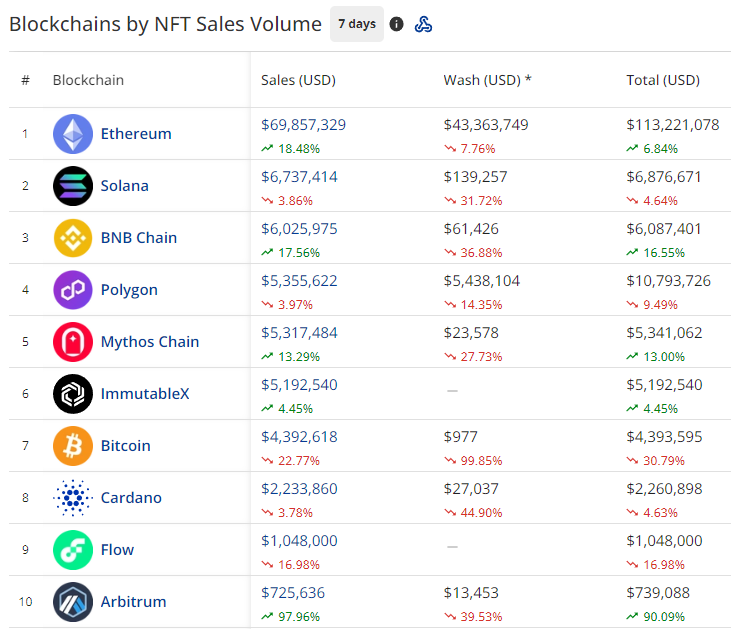
Task: Click Arbitrum sales change 97.96%
Action: pyautogui.click(x=299, y=617)
